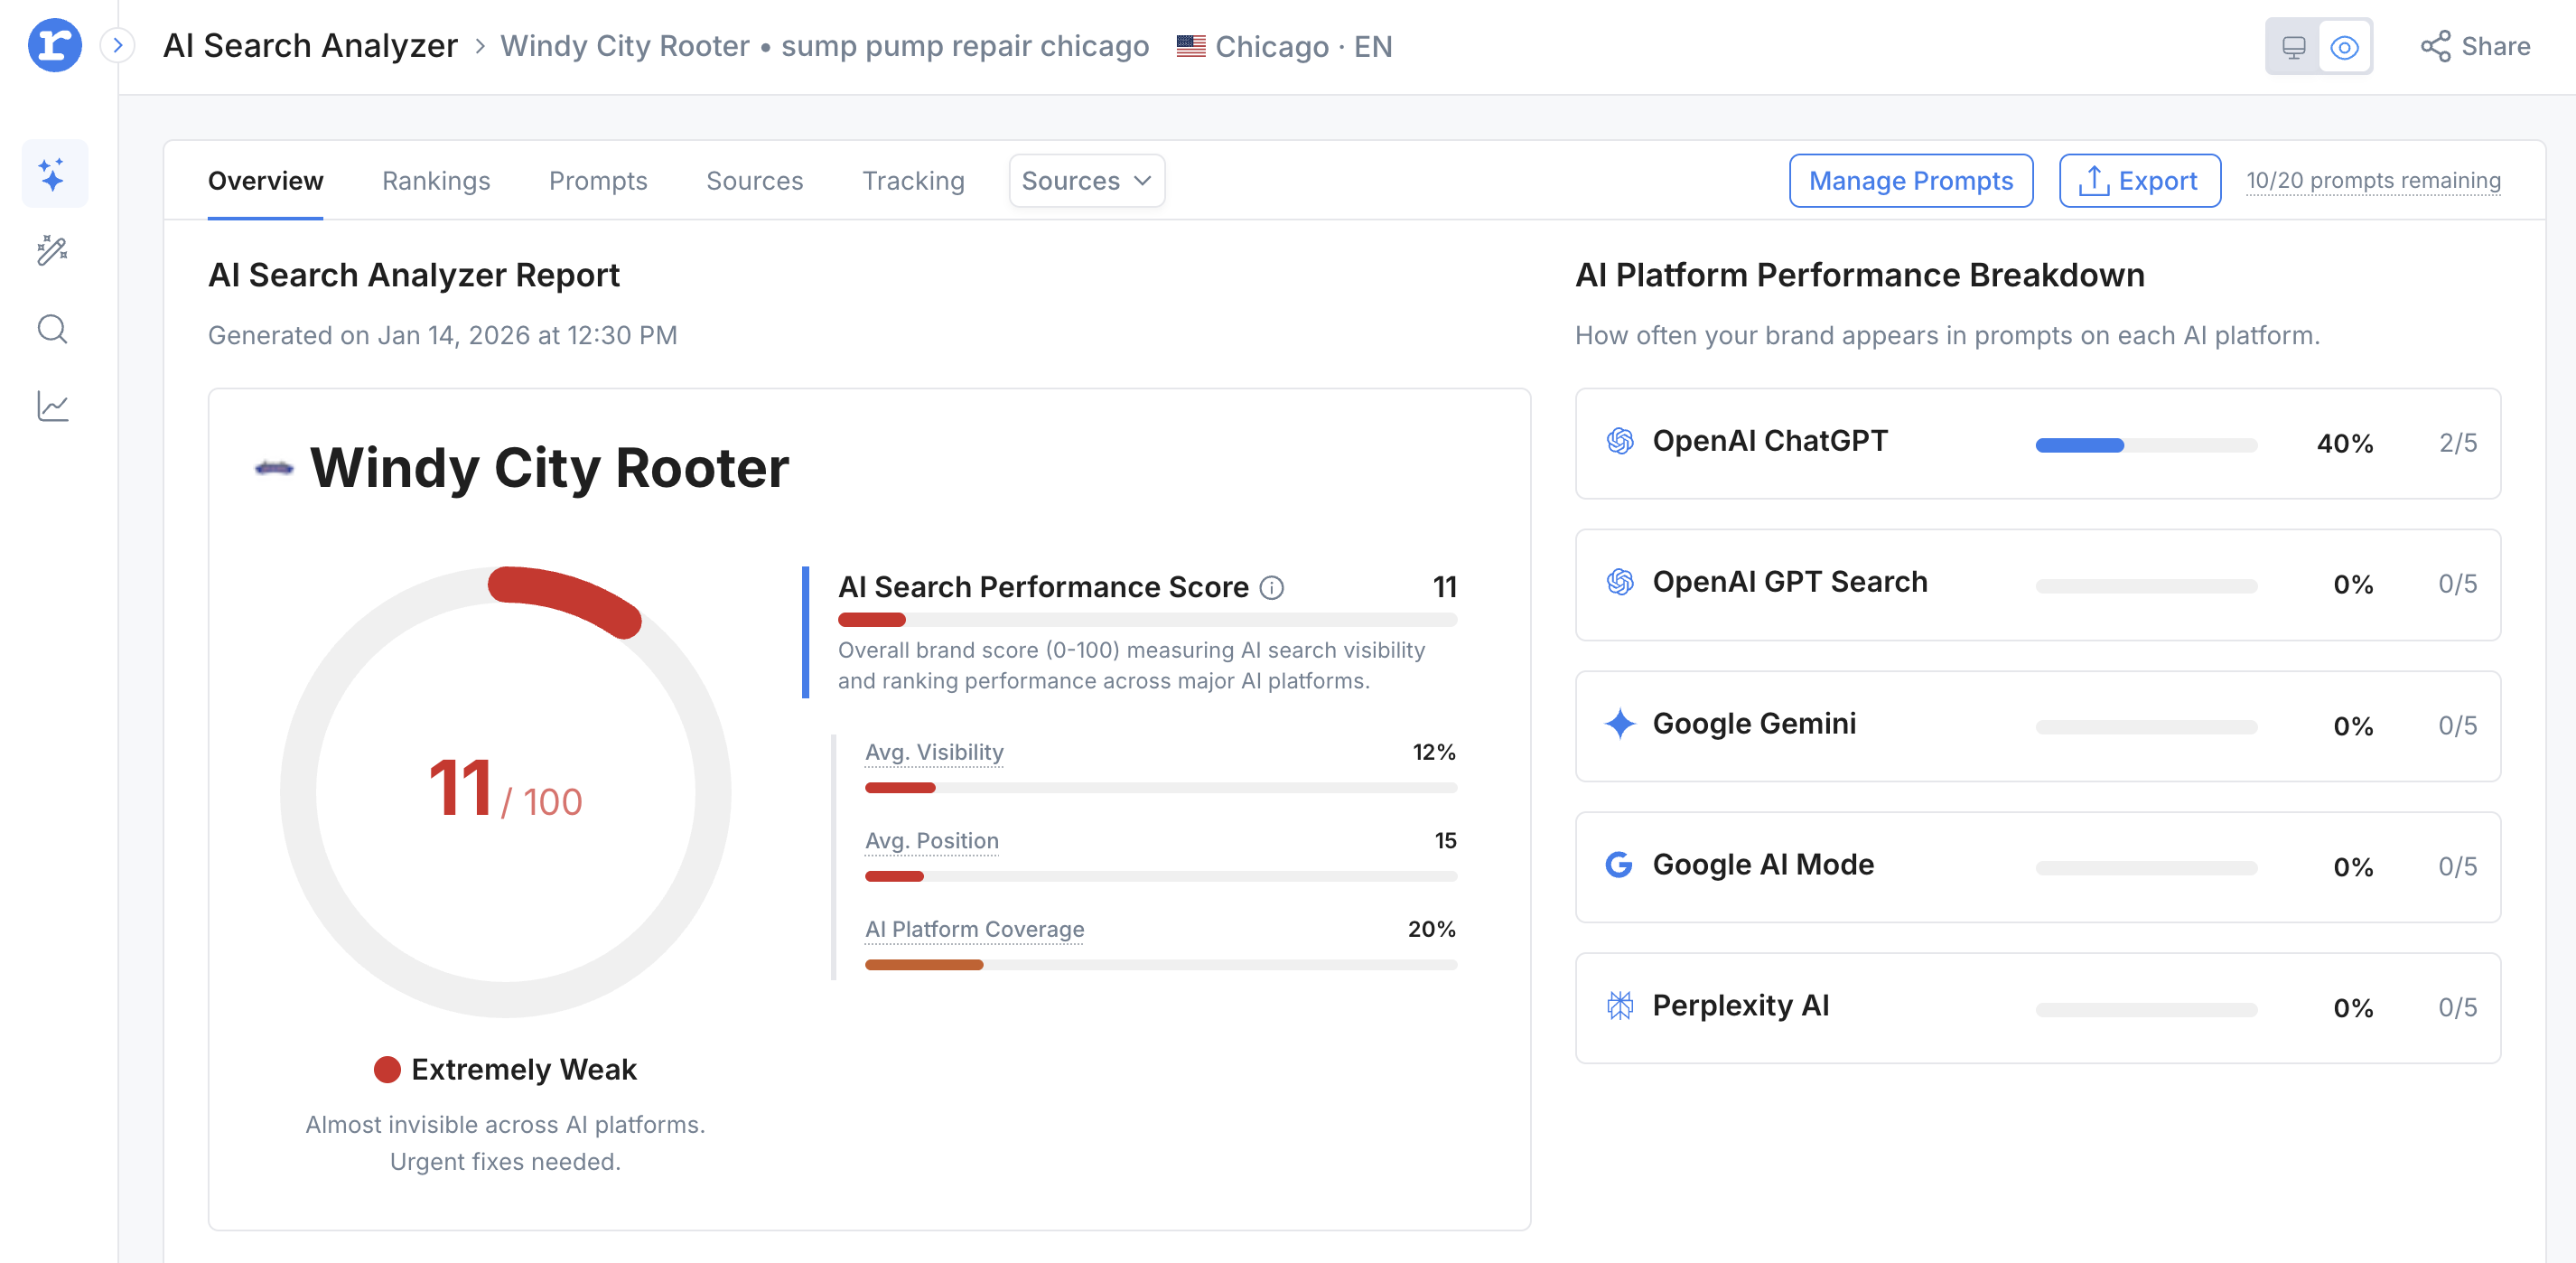Export the report via Export button
This screenshot has height=1263, width=2576.
2138,180
